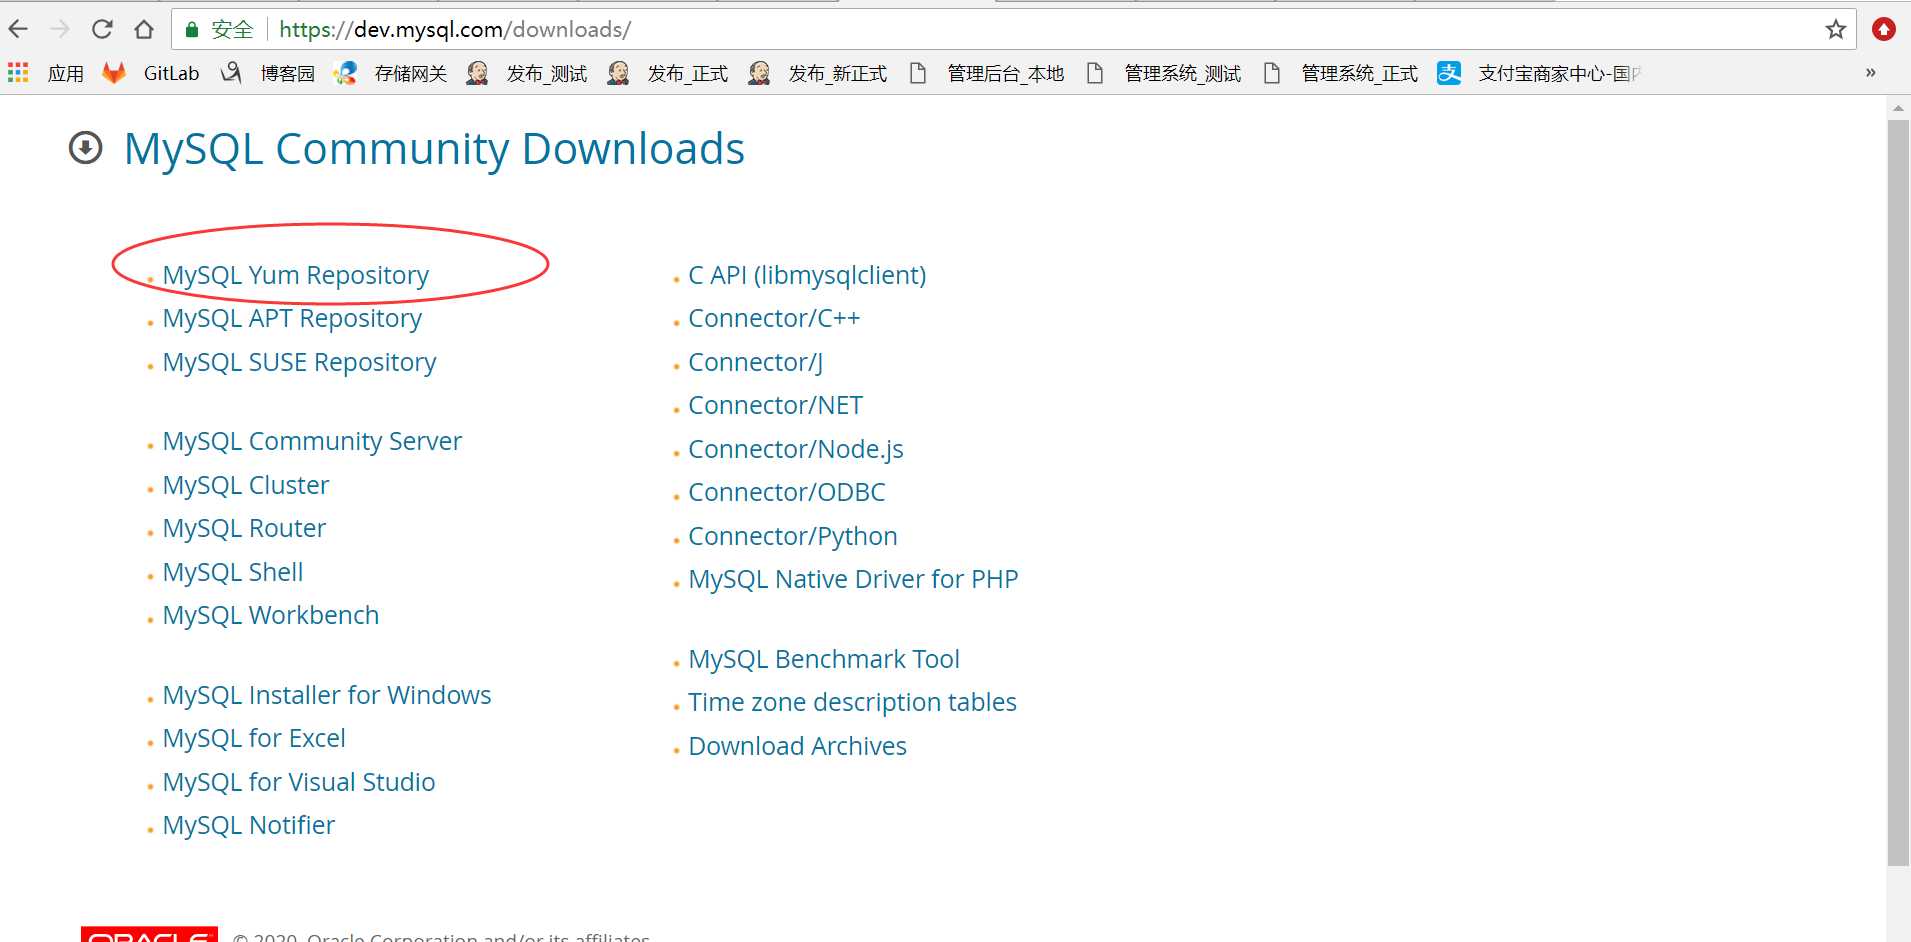
Task: Open the 存储网关 bookmark
Action: pos(390,73)
